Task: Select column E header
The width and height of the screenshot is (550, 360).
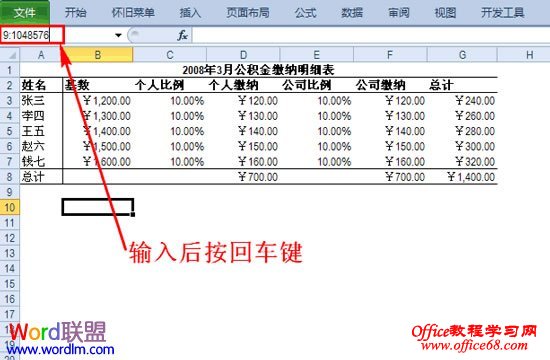Action: [x=316, y=55]
